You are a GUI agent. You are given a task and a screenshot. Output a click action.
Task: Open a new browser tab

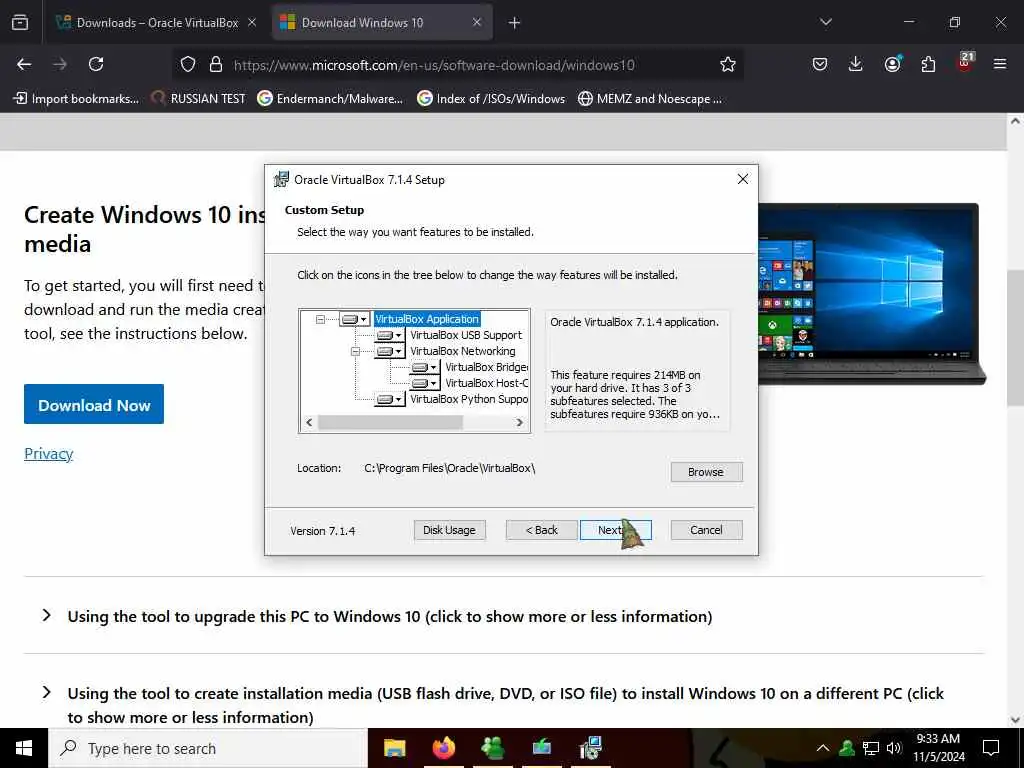(x=515, y=23)
